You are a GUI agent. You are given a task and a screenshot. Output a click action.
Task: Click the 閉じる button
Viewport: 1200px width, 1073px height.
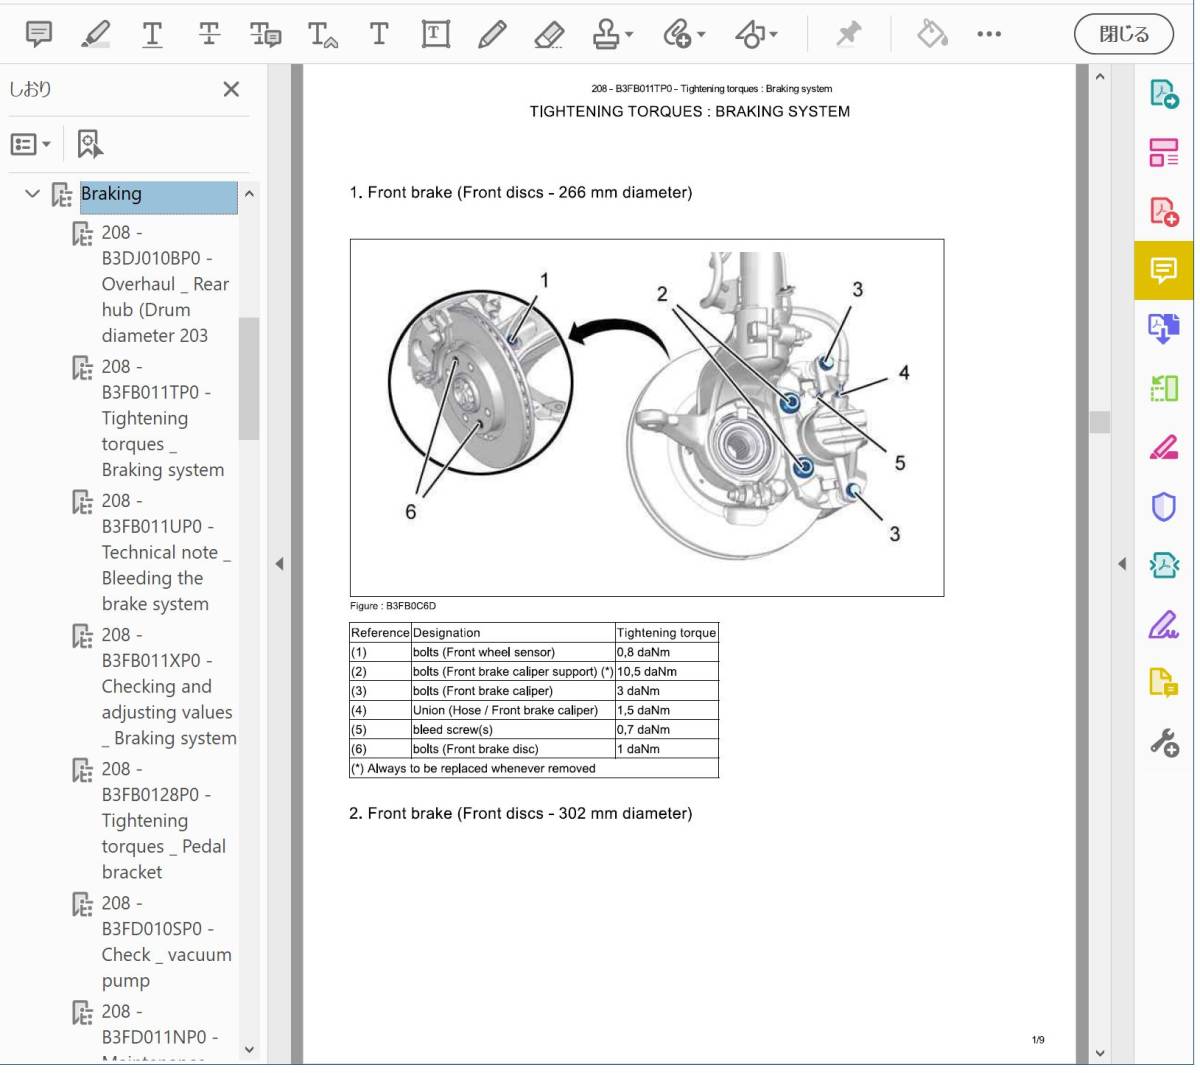click(x=1124, y=34)
